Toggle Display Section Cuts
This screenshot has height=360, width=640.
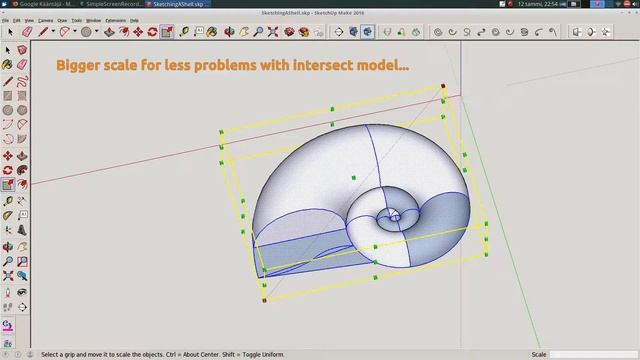[368, 31]
